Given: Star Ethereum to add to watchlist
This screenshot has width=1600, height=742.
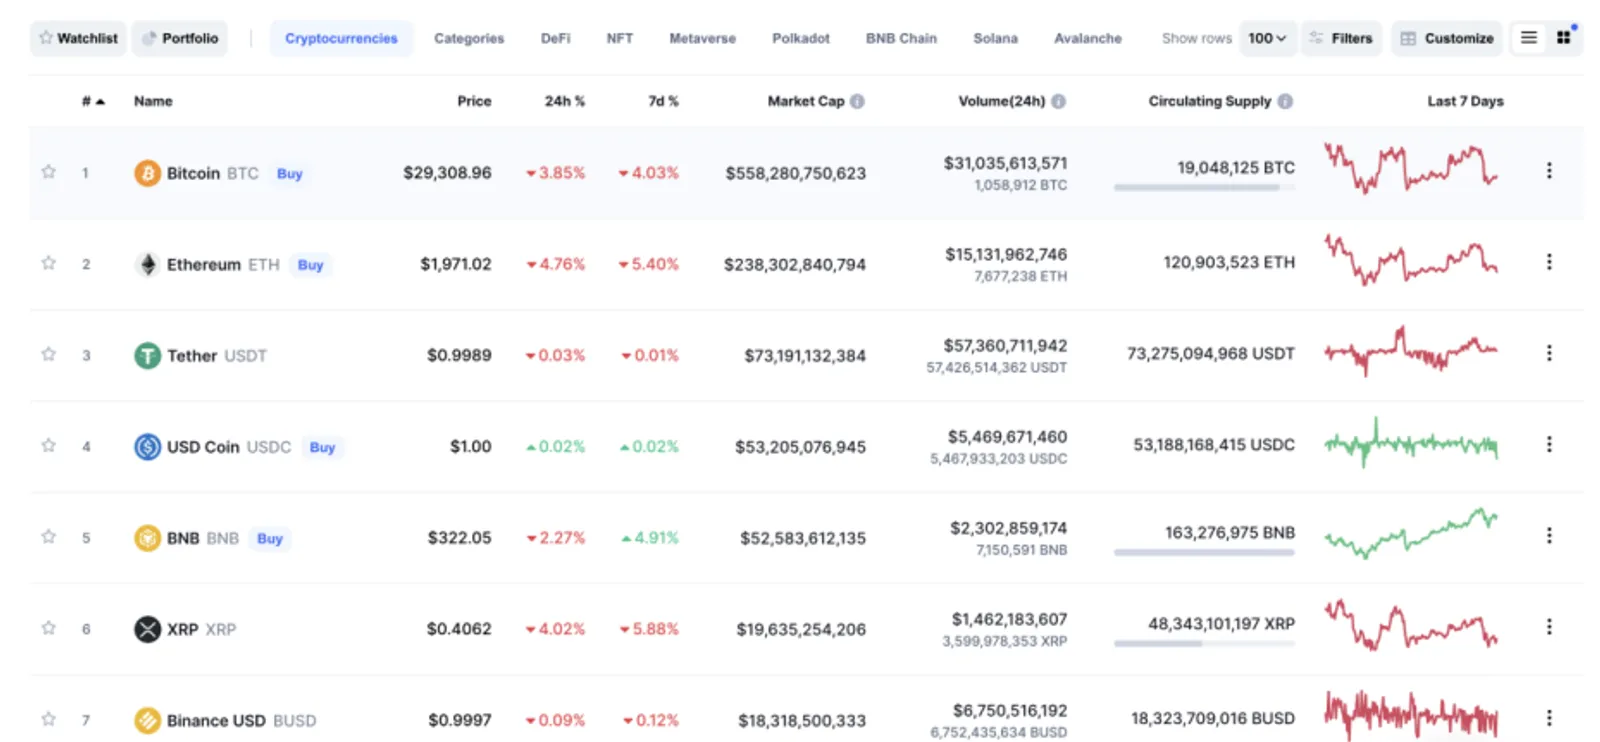Looking at the screenshot, I should (48, 263).
